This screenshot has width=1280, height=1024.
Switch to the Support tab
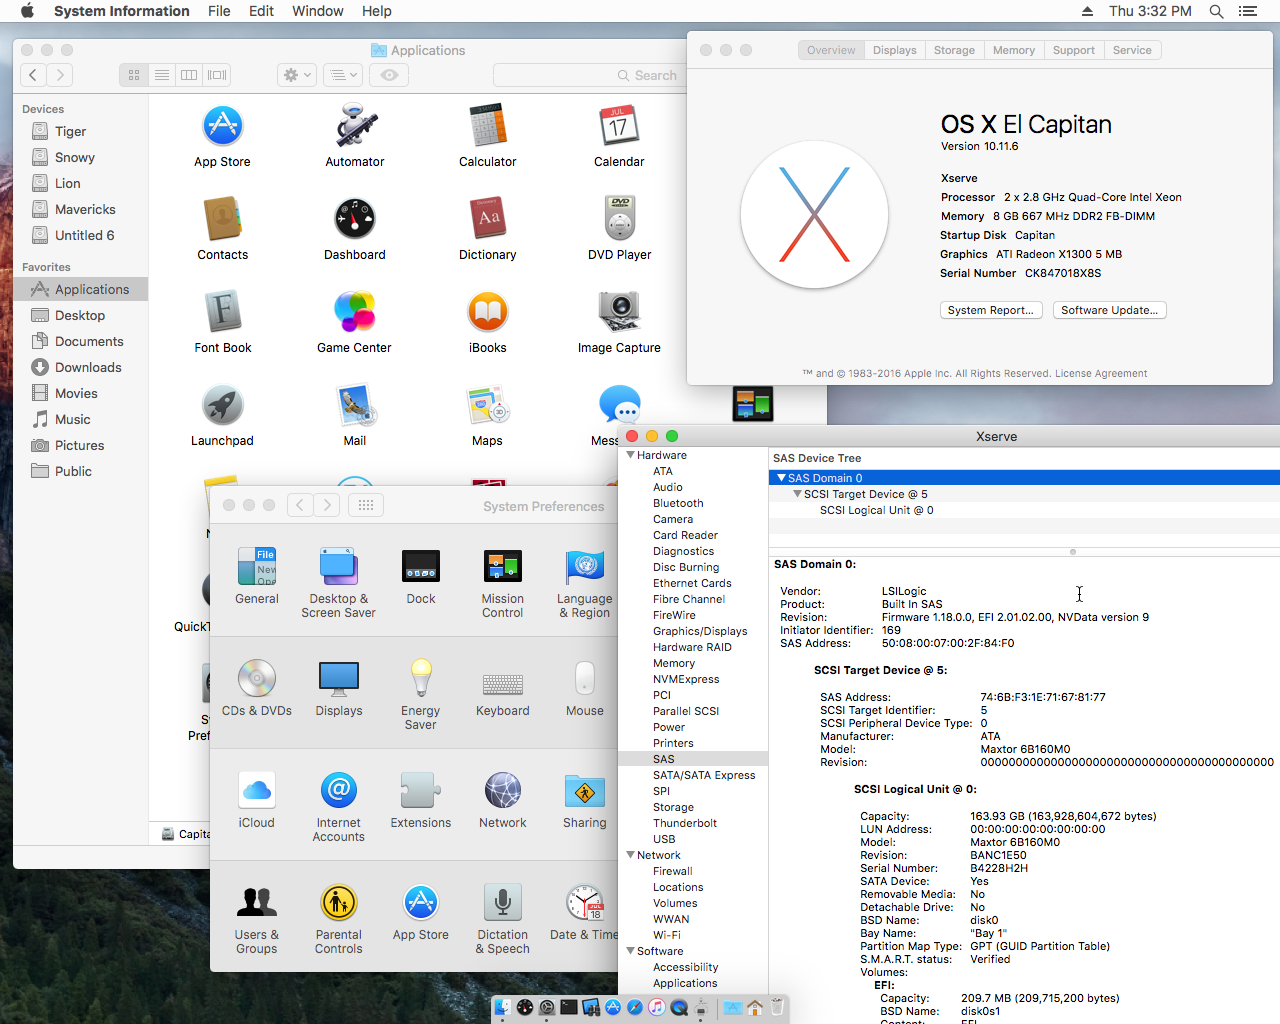coord(1074,50)
